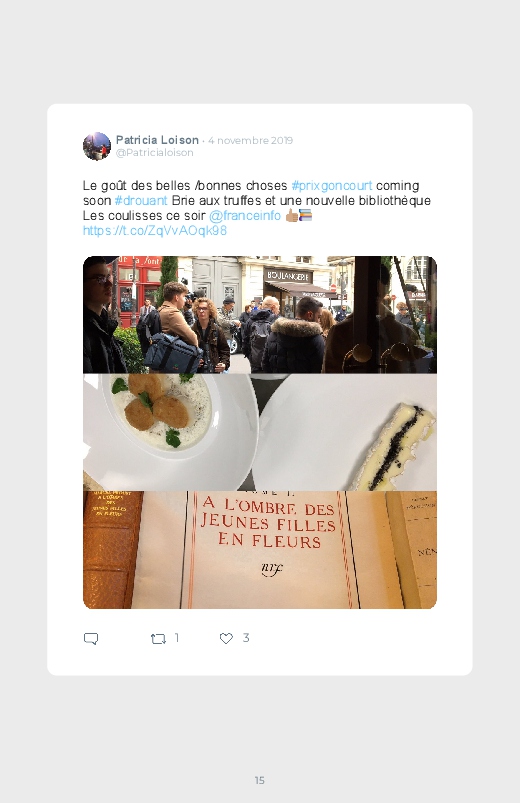This screenshot has height=803, width=520.
Task: Open Patricia Loison's profile avatar
Action: click(x=97, y=146)
